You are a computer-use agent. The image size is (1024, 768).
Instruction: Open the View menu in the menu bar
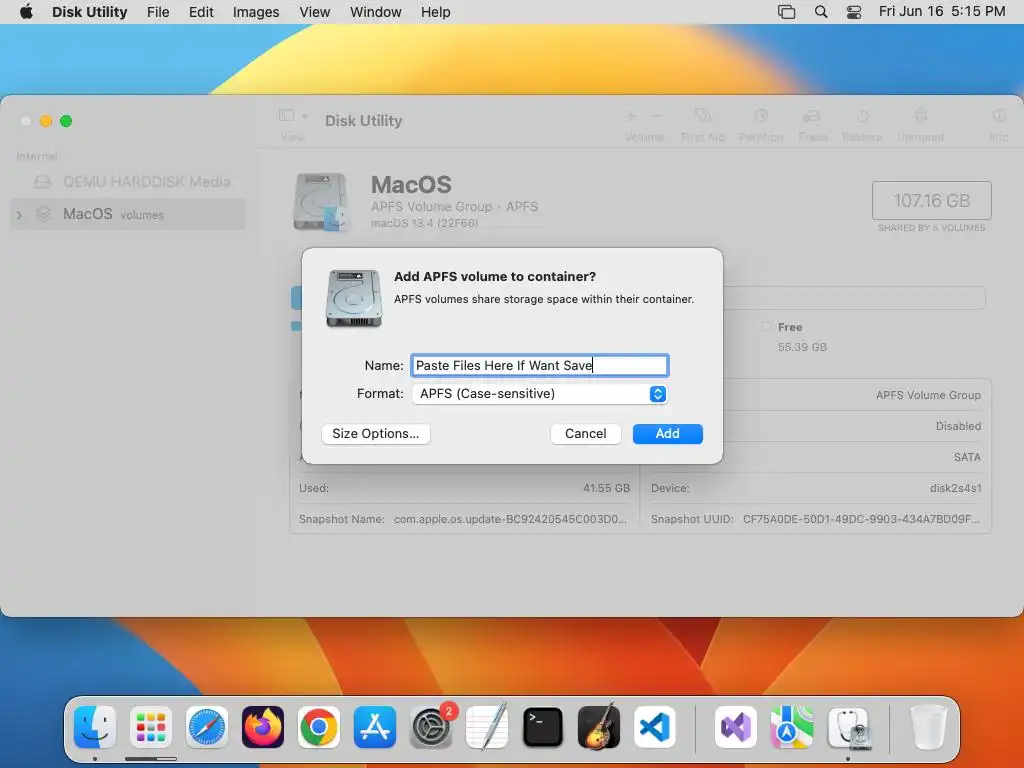(x=315, y=12)
